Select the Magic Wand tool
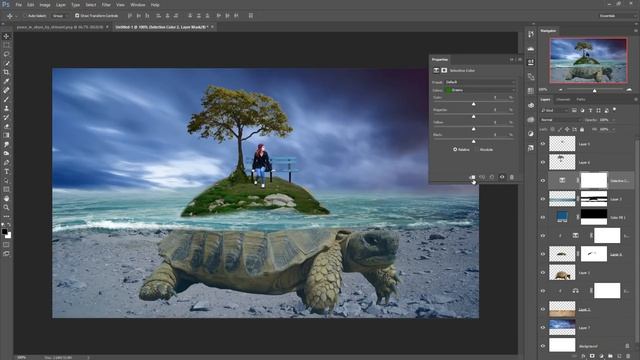The width and height of the screenshot is (640, 360). (6, 63)
